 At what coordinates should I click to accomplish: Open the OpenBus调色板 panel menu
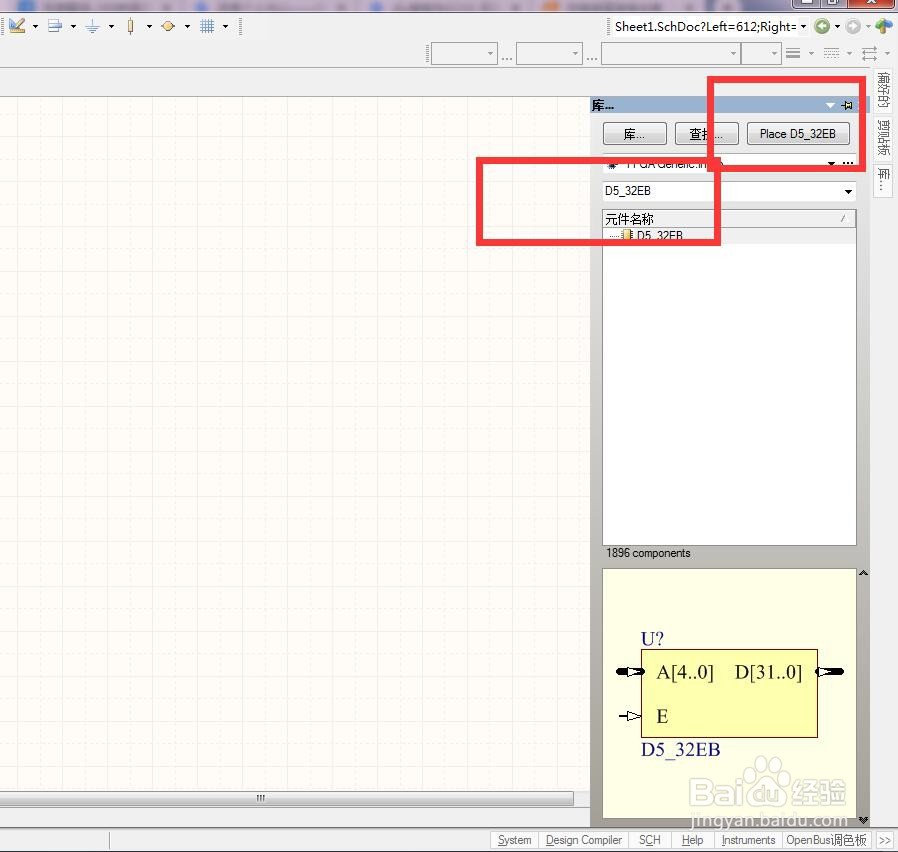(826, 840)
